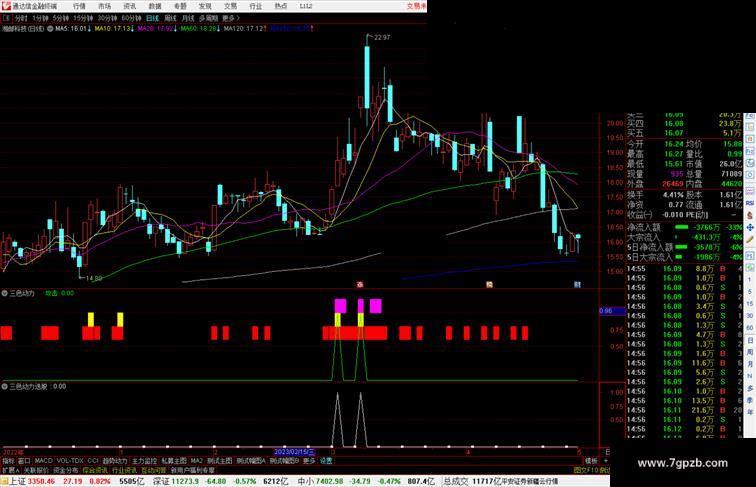Open 新用户福利专享 promotion
Screen dimensions: 756x487
point(193,470)
